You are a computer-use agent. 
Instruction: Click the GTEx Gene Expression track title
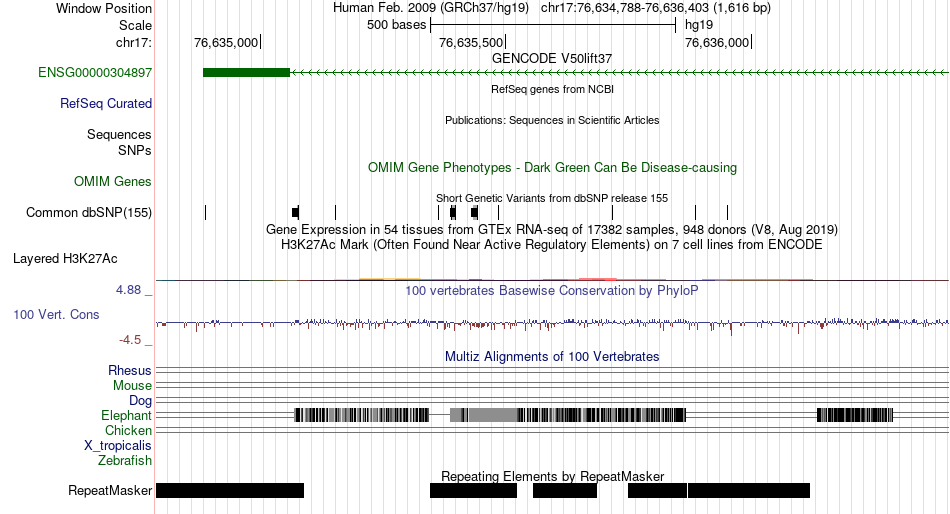(x=552, y=230)
